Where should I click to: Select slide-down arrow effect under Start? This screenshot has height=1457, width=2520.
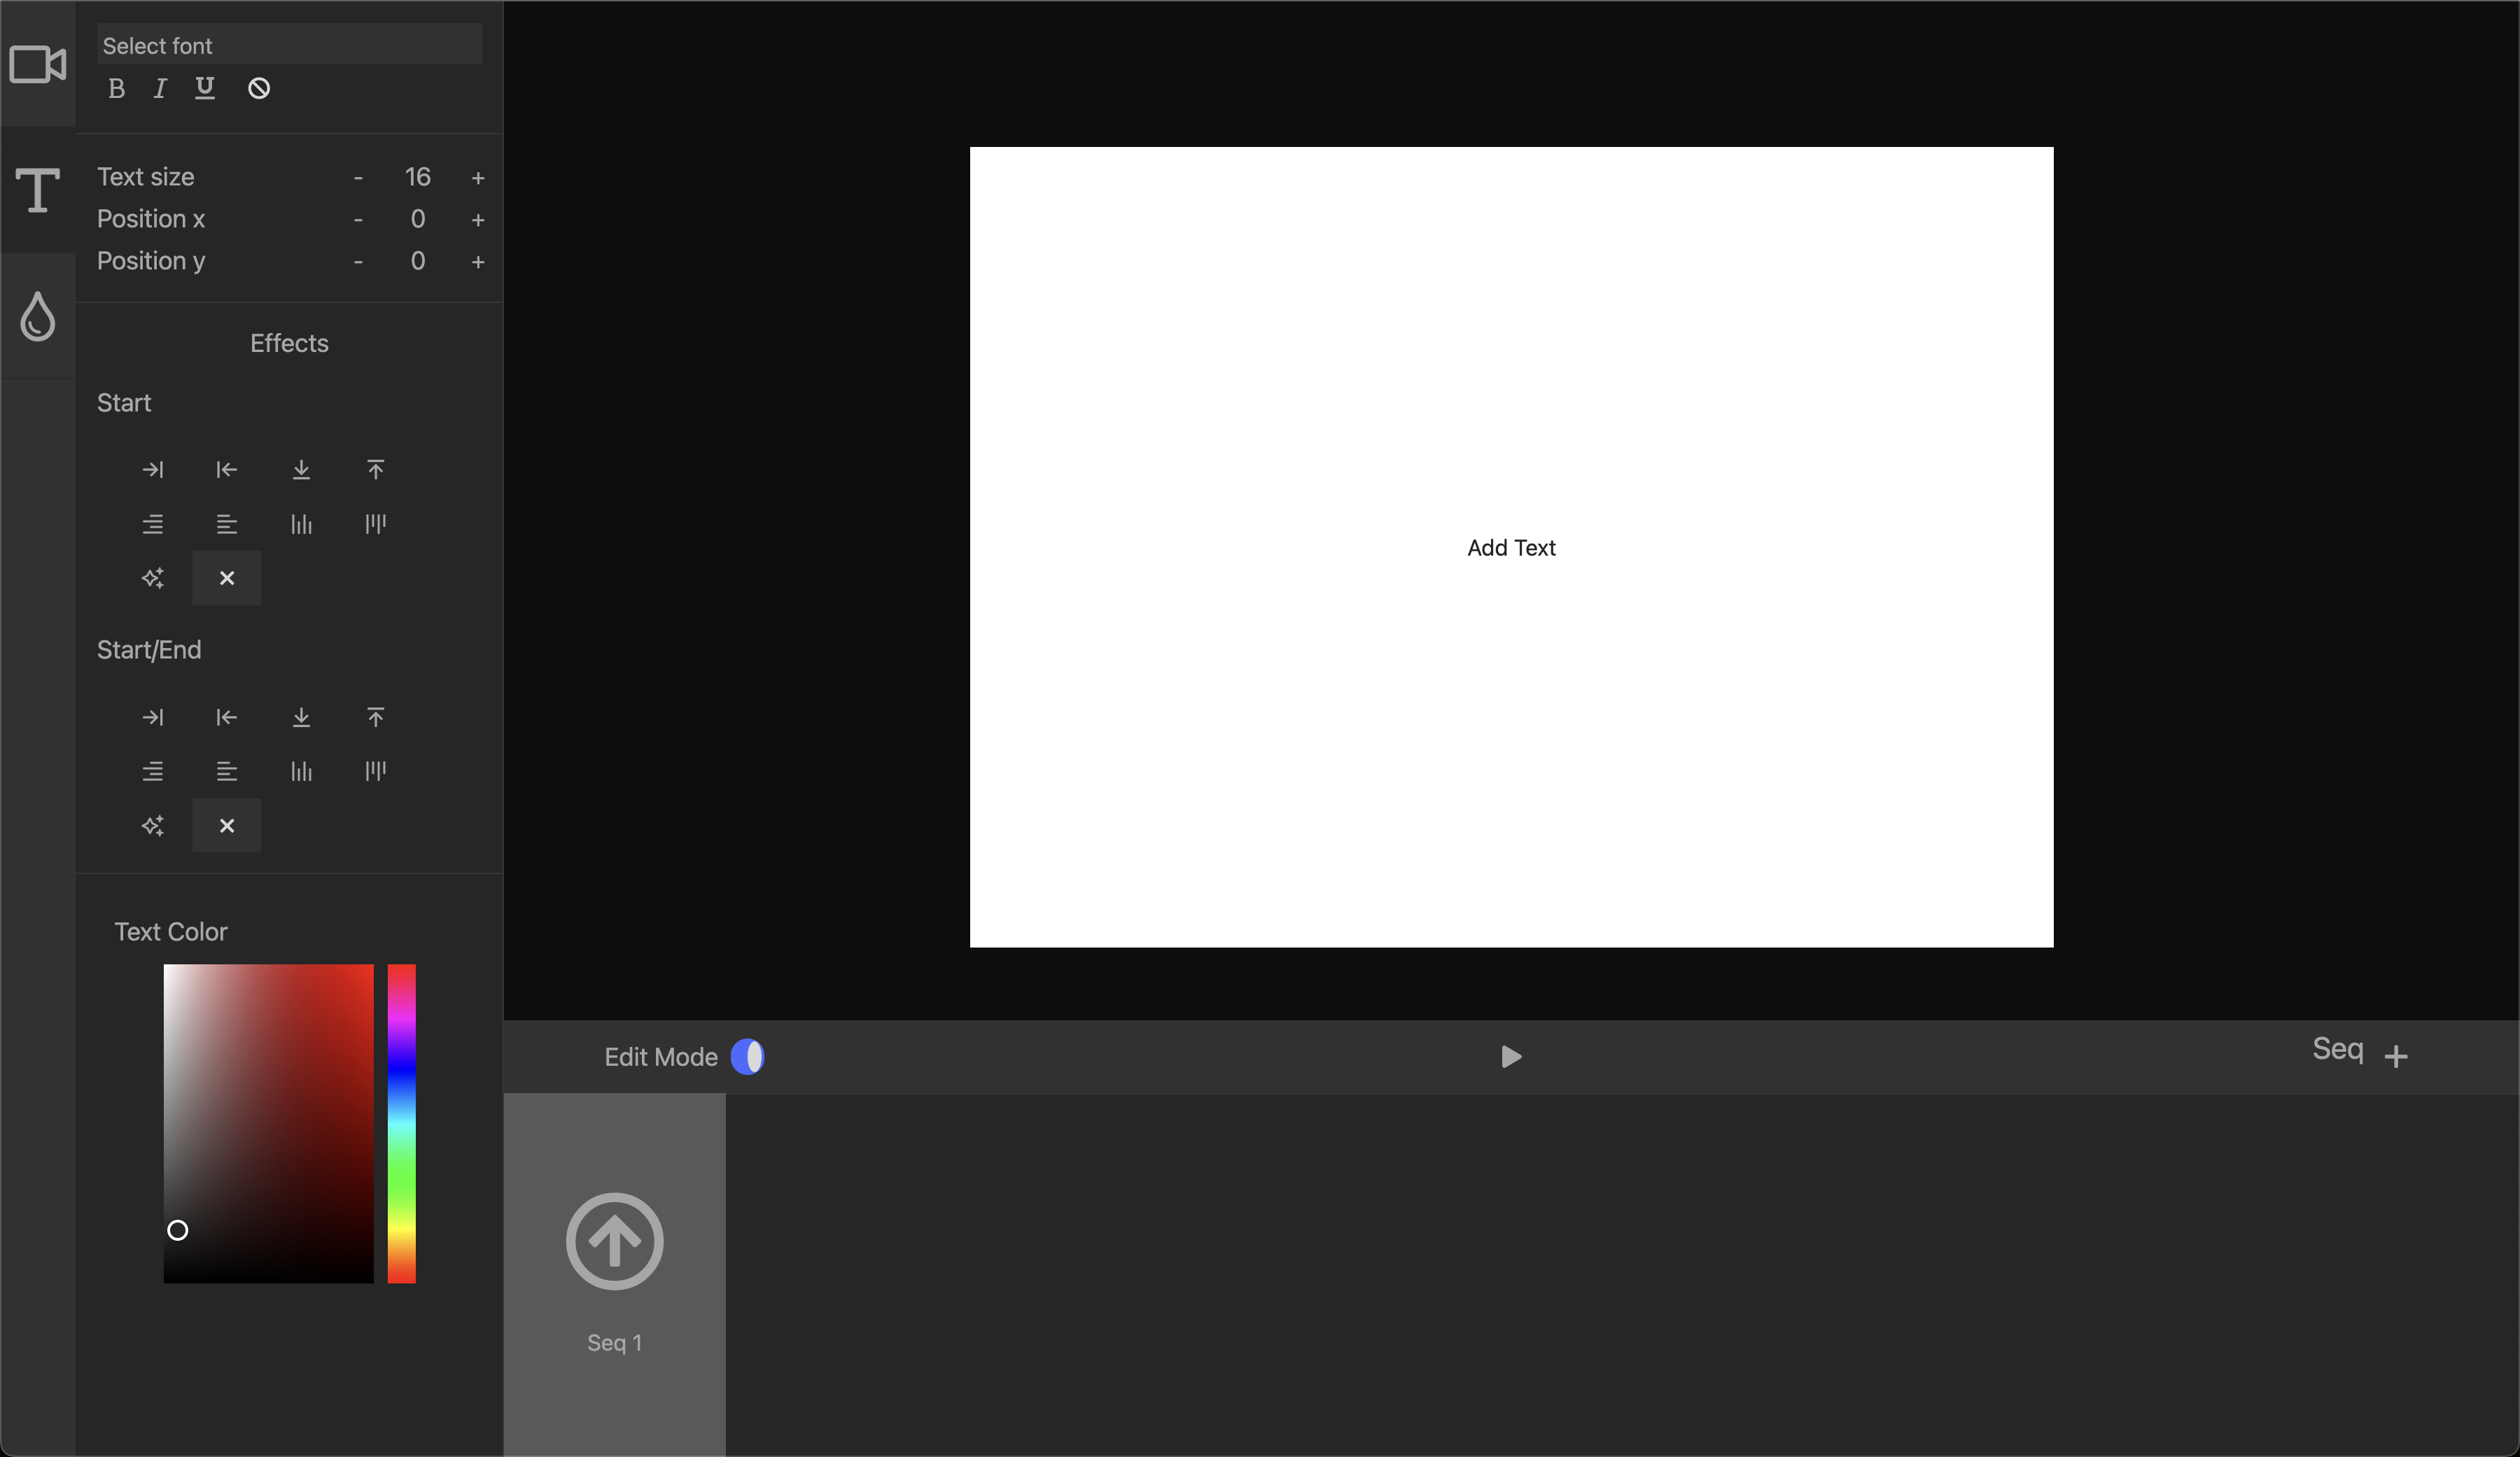click(301, 470)
